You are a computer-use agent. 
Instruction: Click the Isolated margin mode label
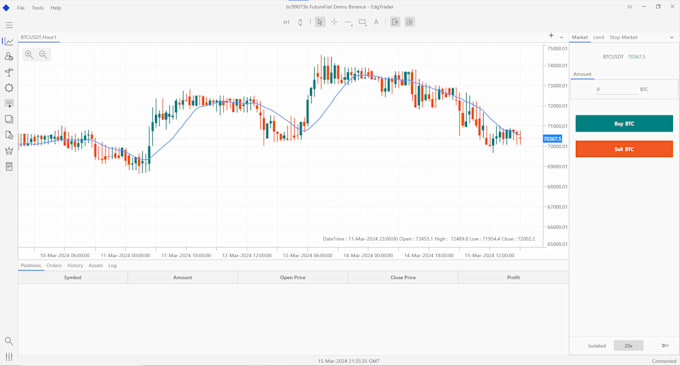[x=597, y=346]
